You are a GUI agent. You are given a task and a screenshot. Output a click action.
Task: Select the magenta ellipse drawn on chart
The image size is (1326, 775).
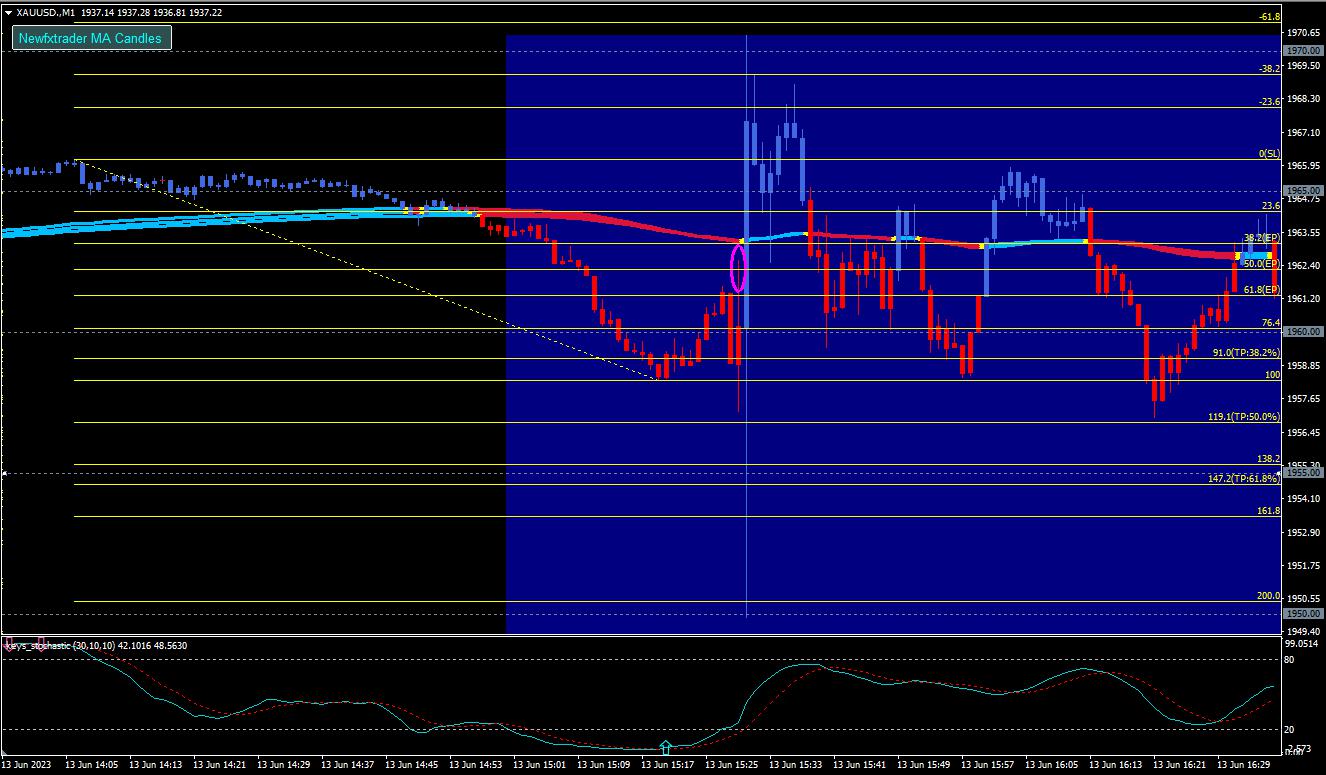coord(739,268)
